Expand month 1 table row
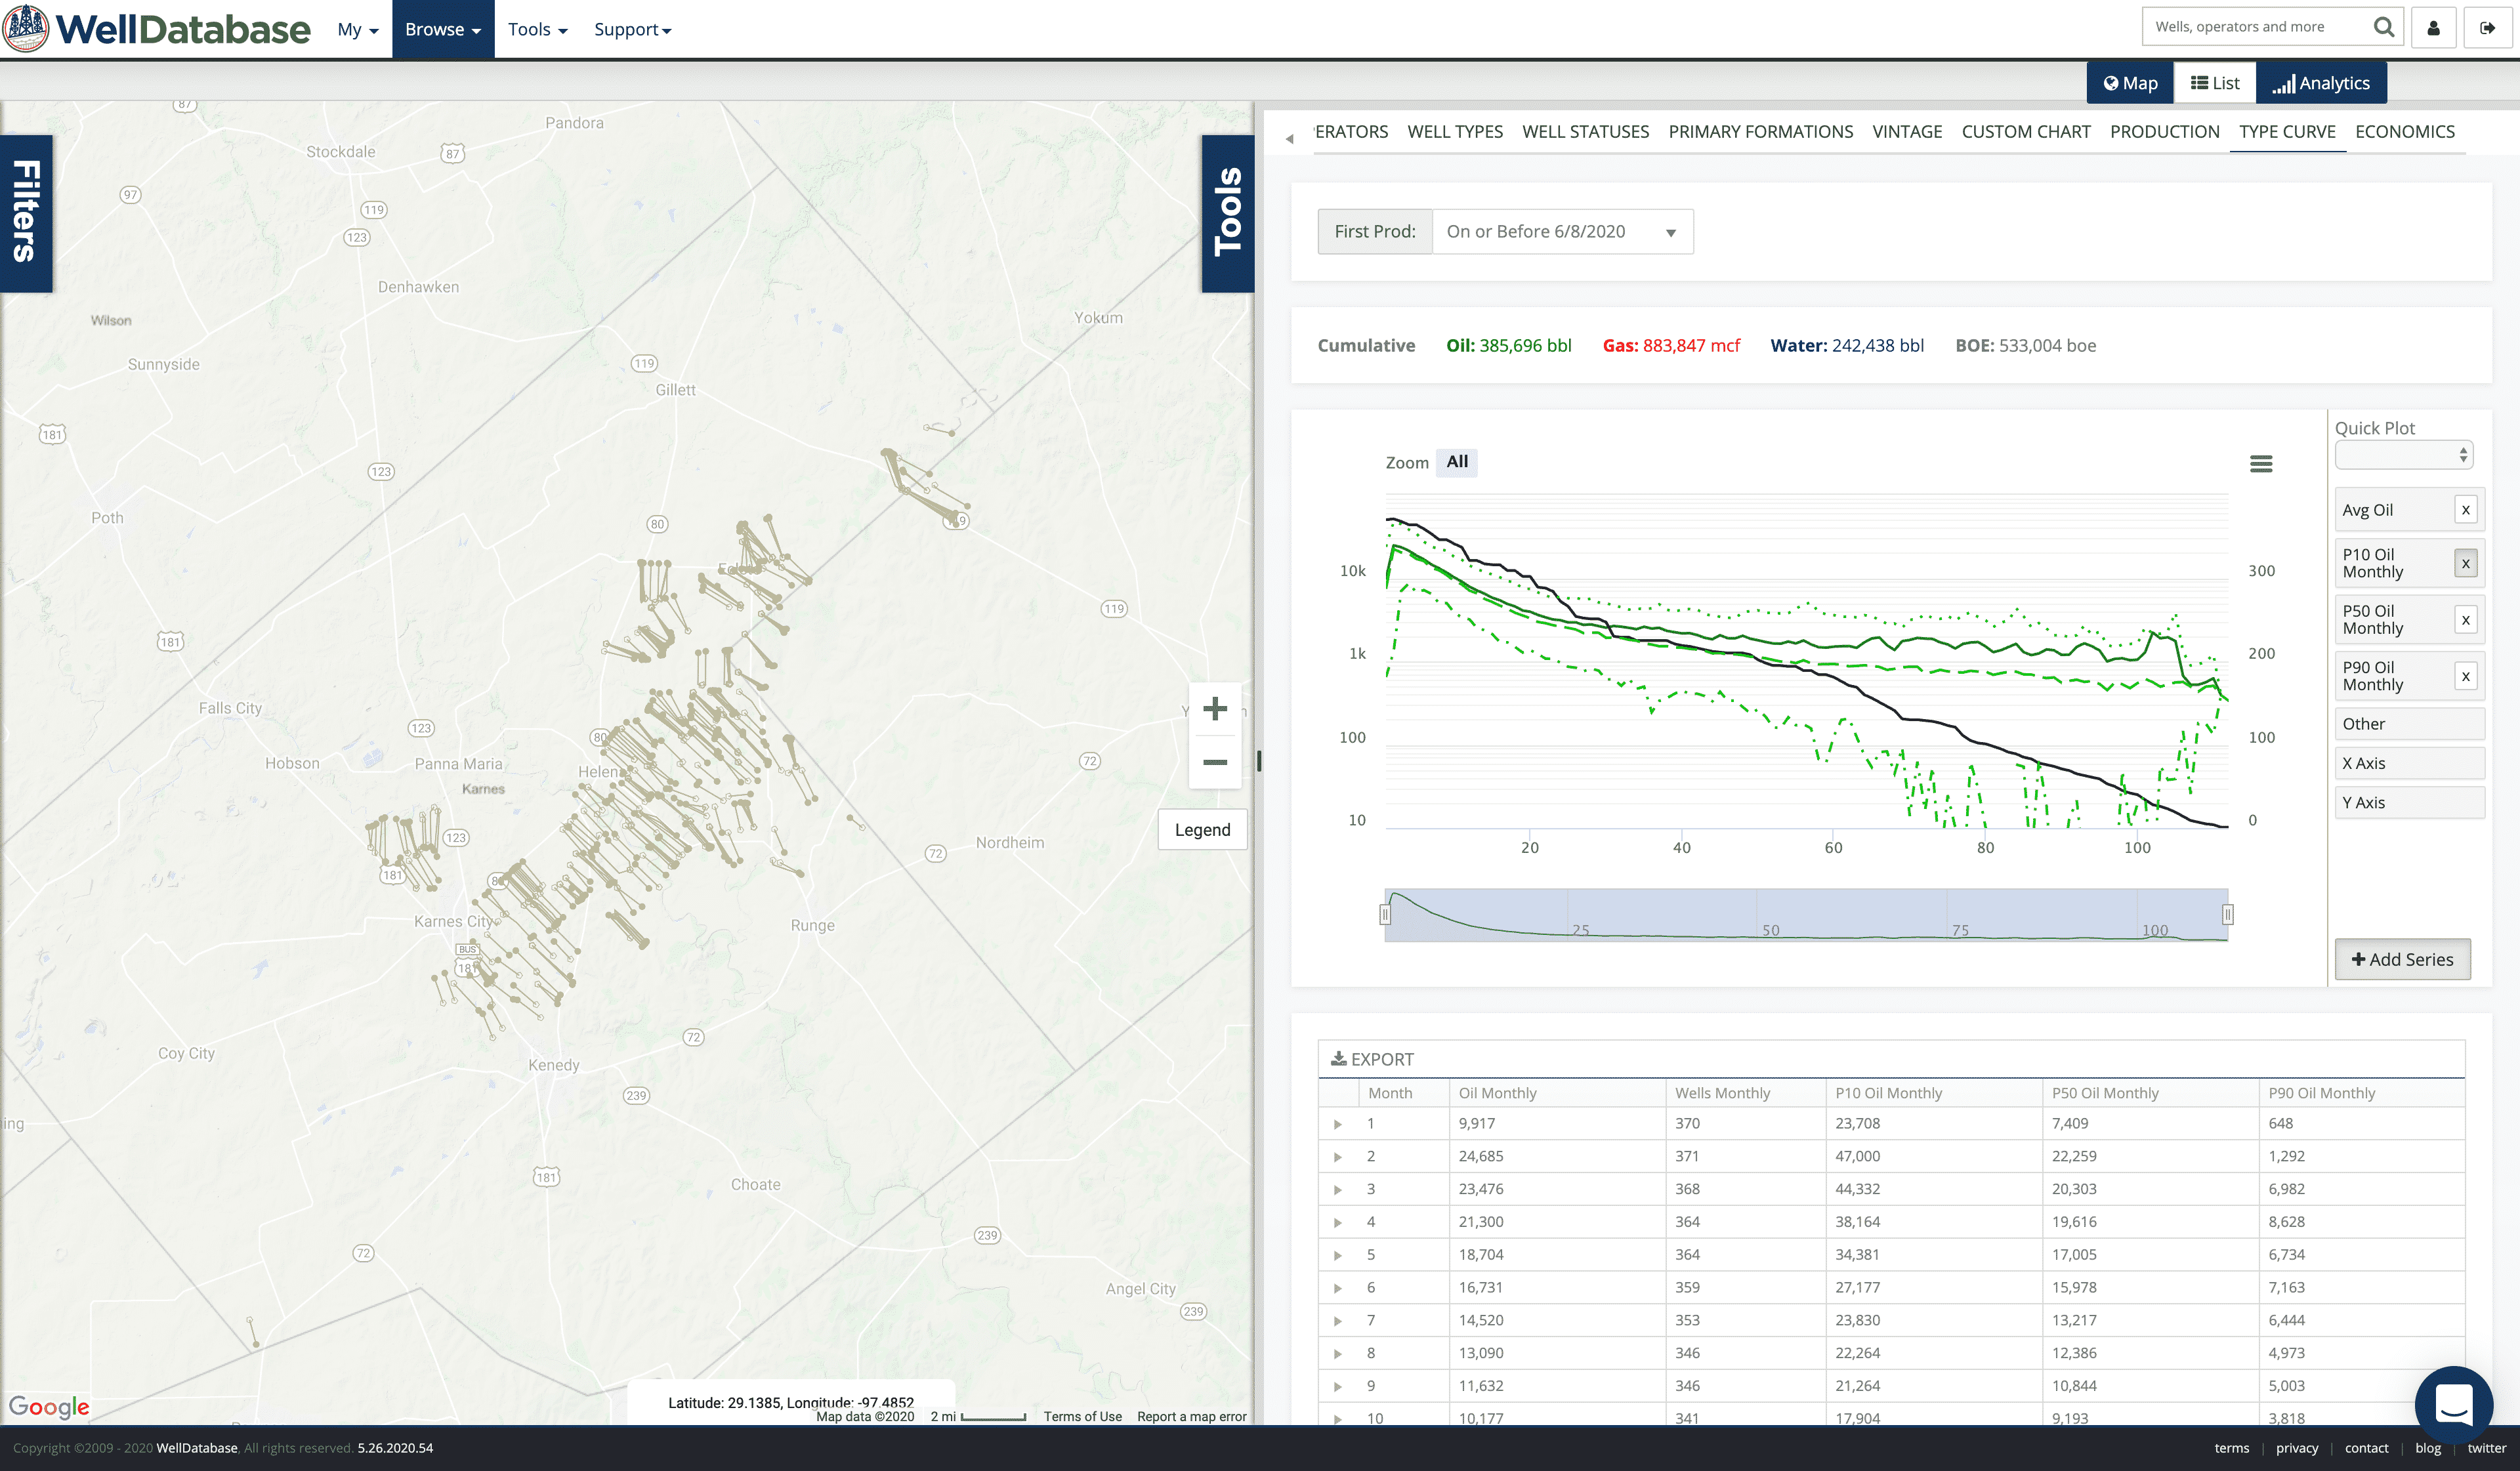Image resolution: width=2520 pixels, height=1471 pixels. (1337, 1124)
